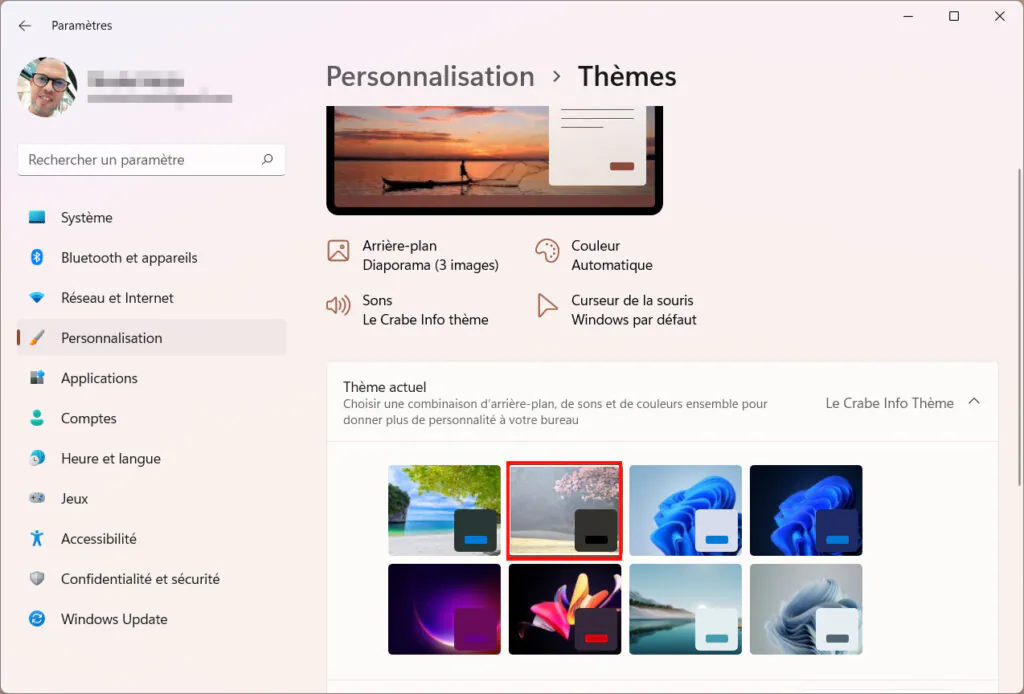Click the Sons speaker icon
This screenshot has width=1024, height=694.
[338, 305]
